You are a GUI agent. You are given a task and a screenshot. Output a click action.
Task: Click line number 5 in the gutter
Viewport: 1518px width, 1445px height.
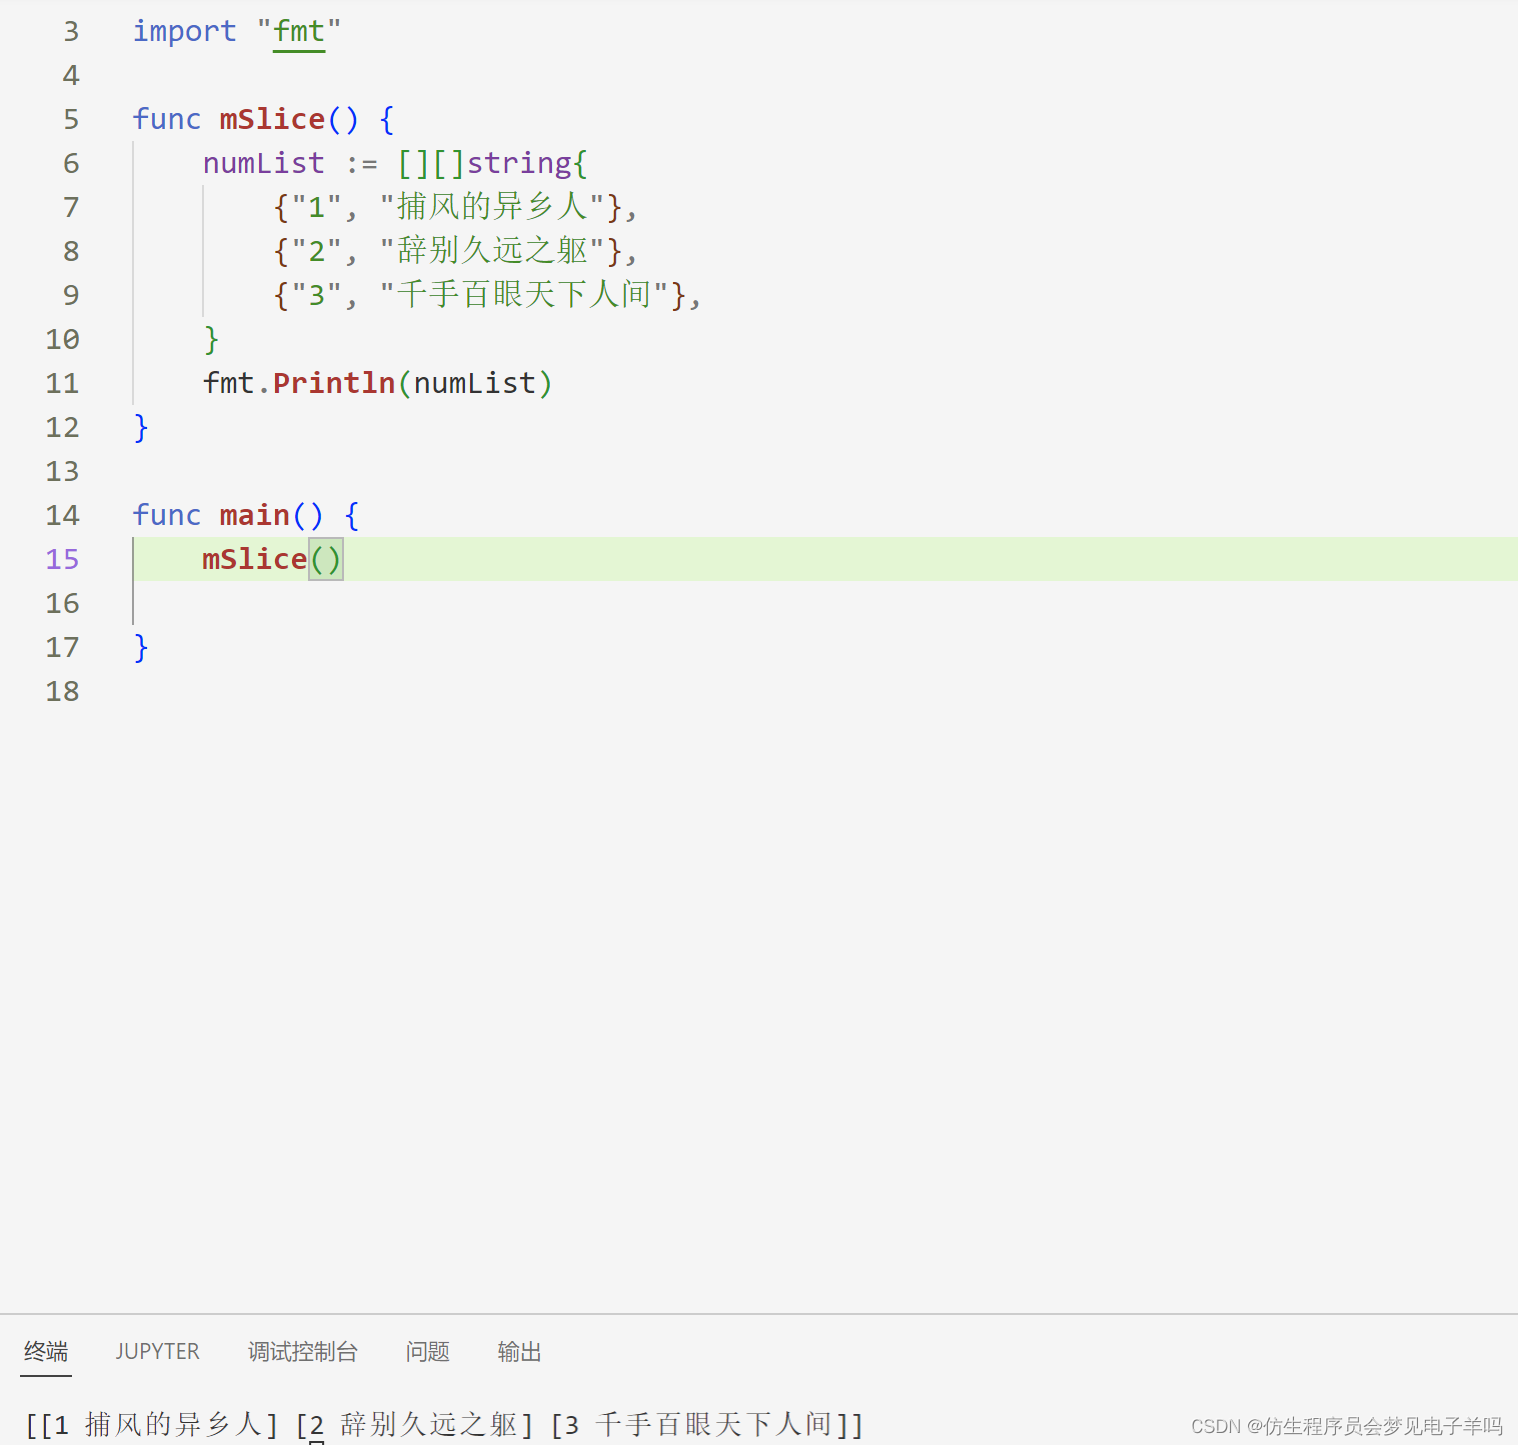(71, 119)
